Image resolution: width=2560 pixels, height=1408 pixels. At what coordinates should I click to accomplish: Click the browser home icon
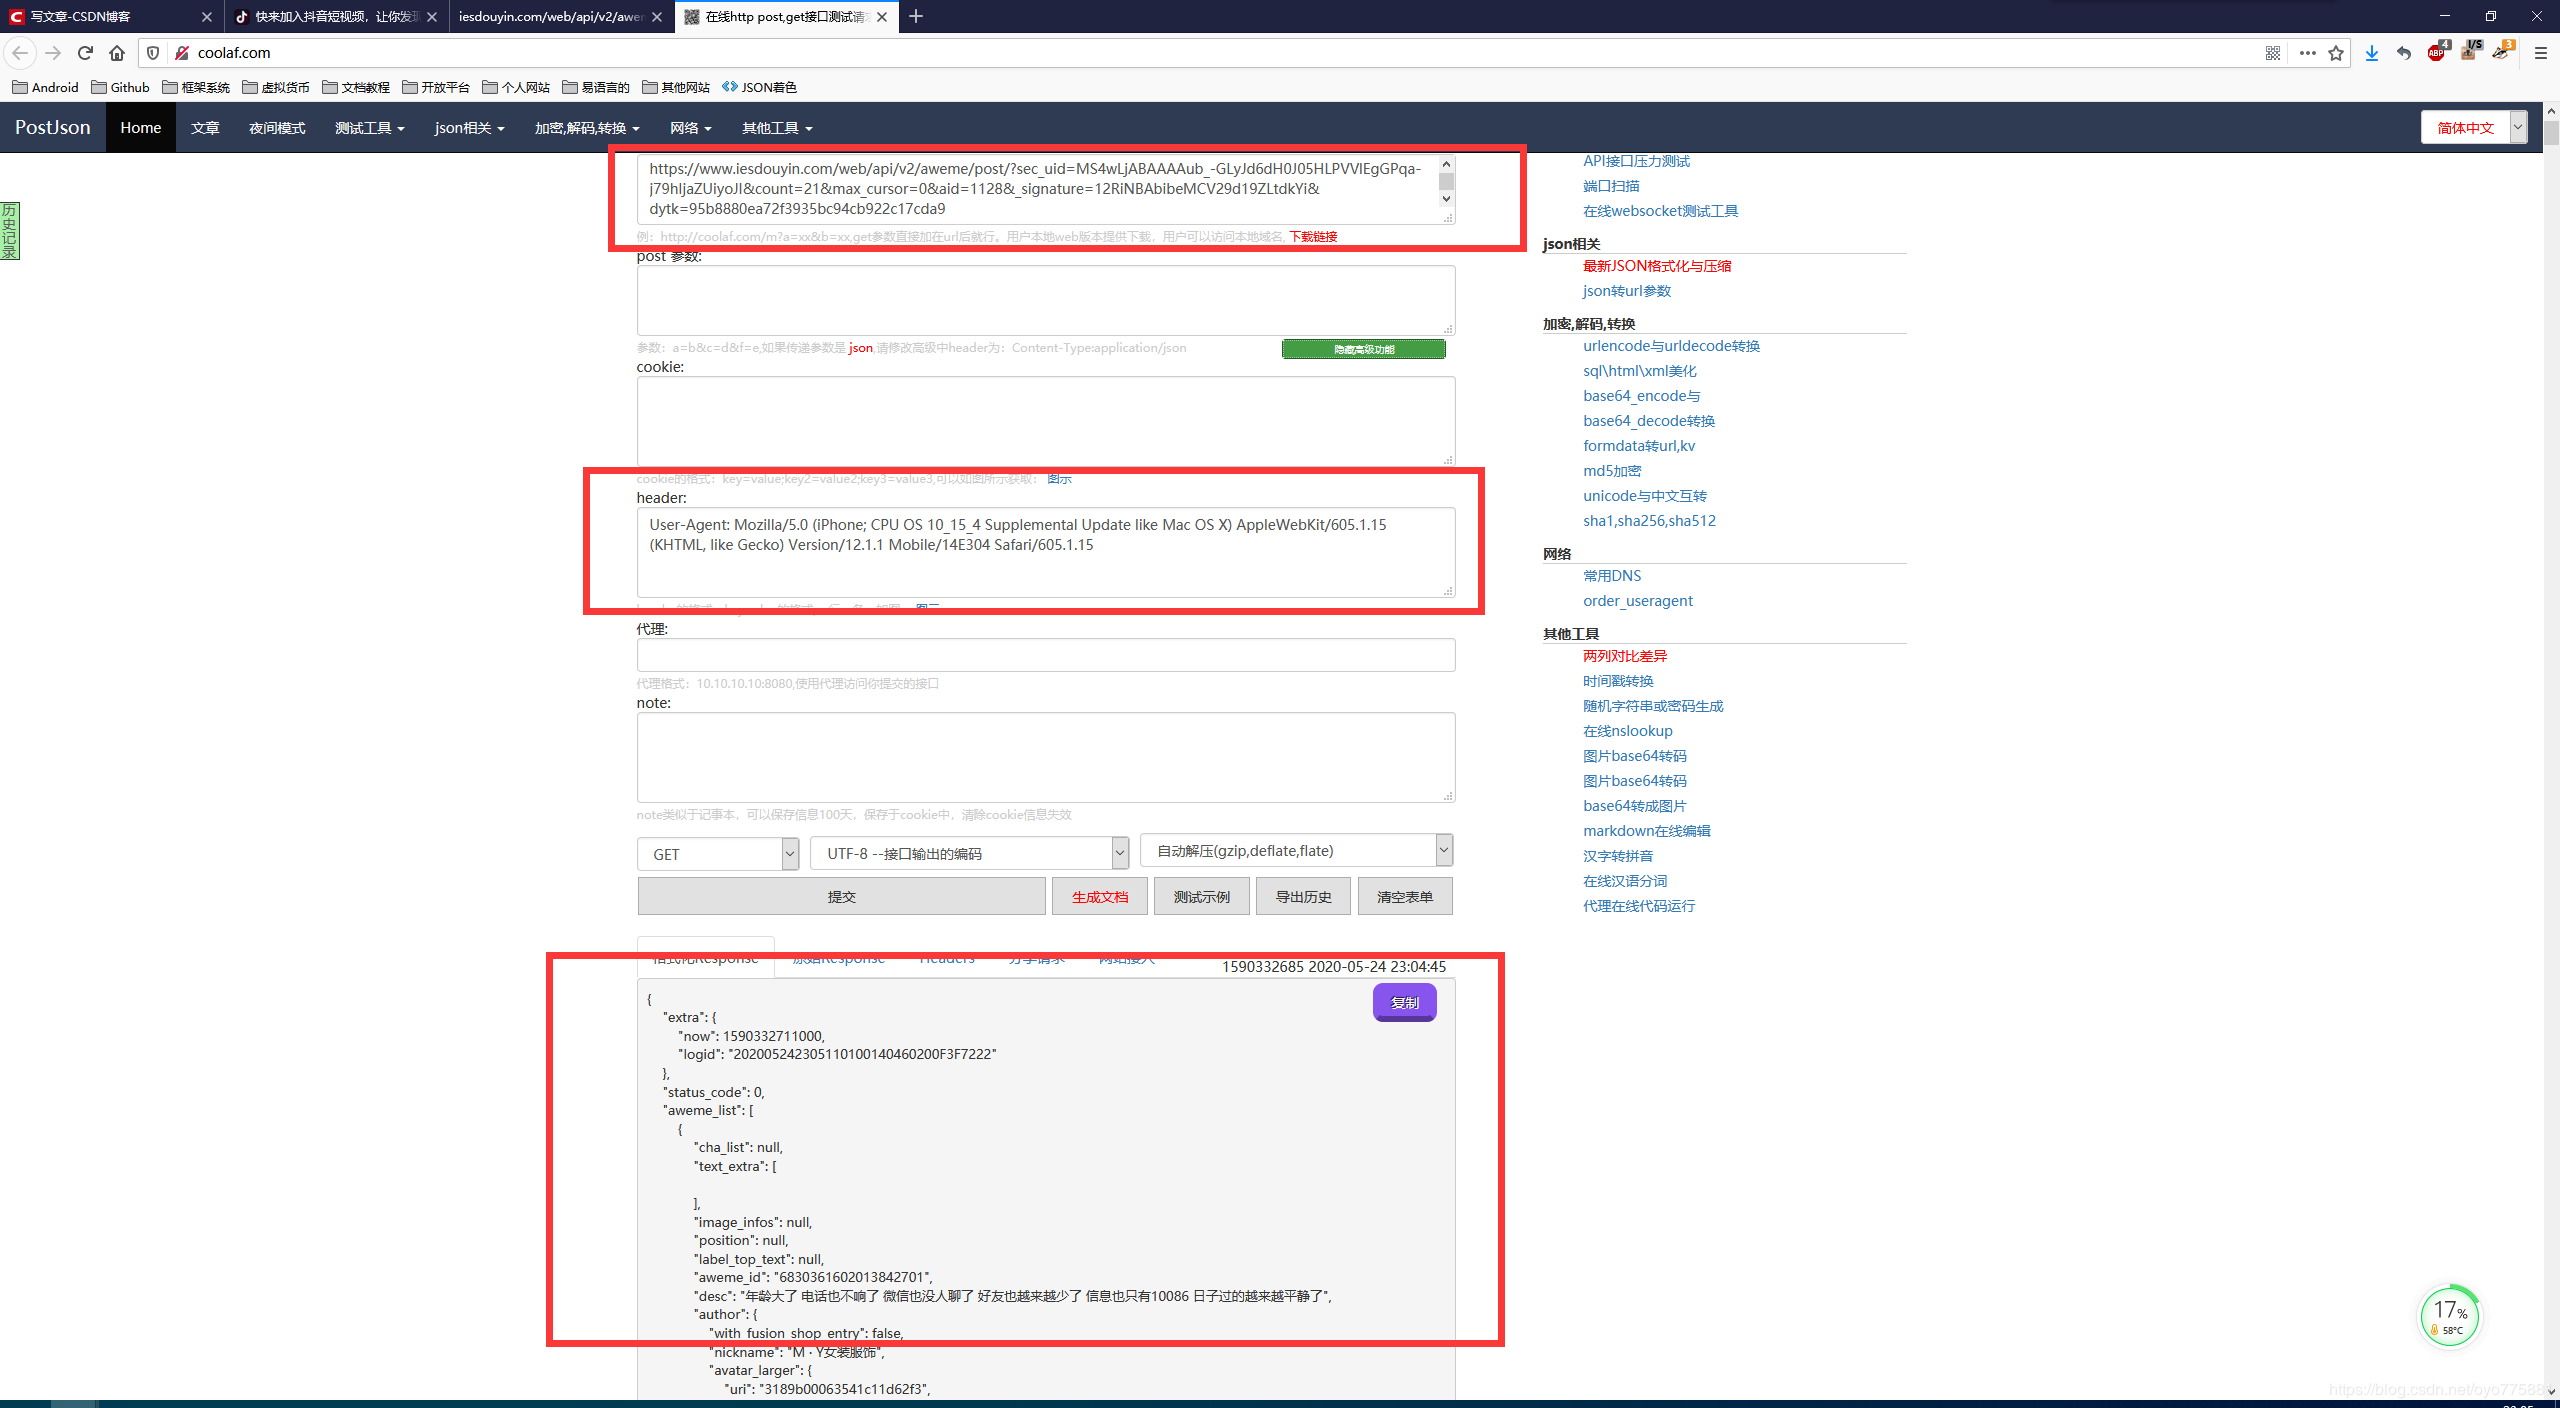pyautogui.click(x=117, y=53)
